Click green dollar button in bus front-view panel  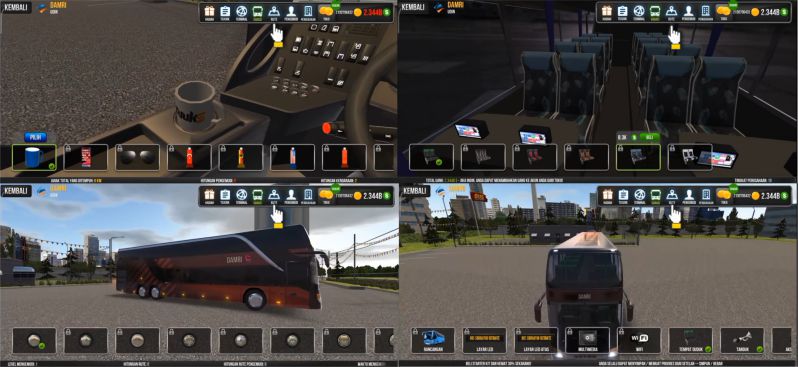[784, 195]
